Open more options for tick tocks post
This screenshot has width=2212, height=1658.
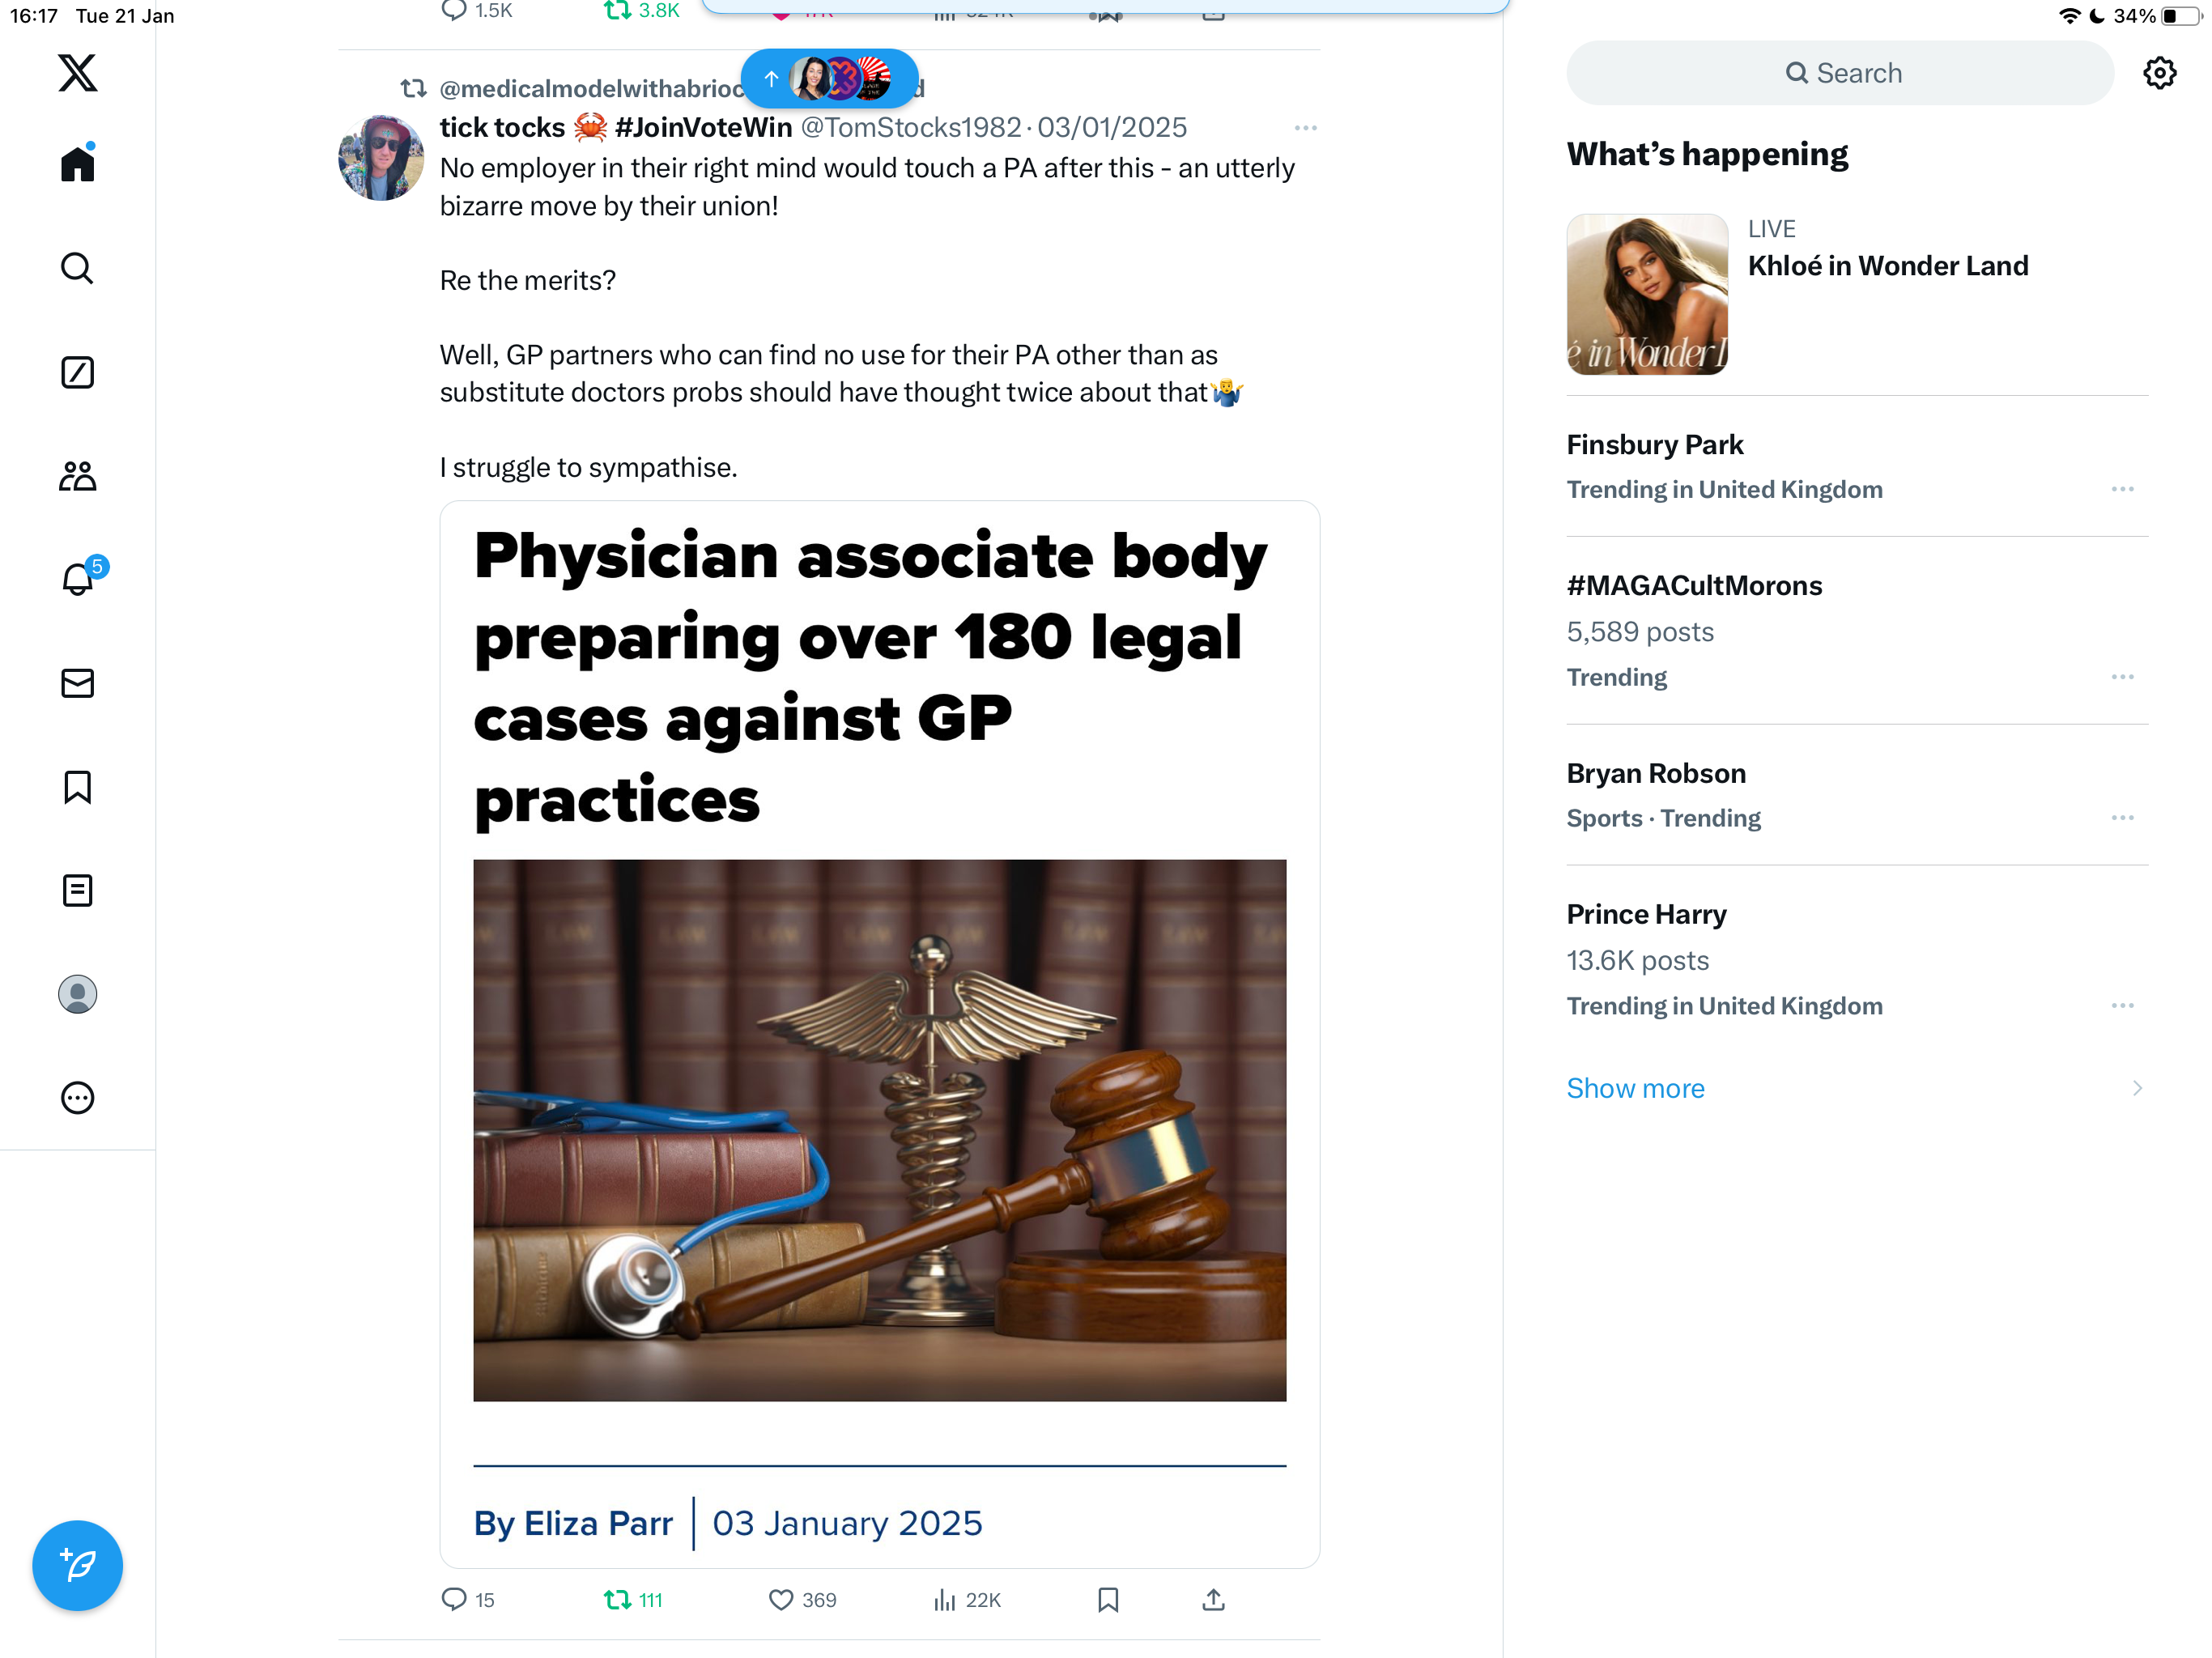tap(1305, 128)
